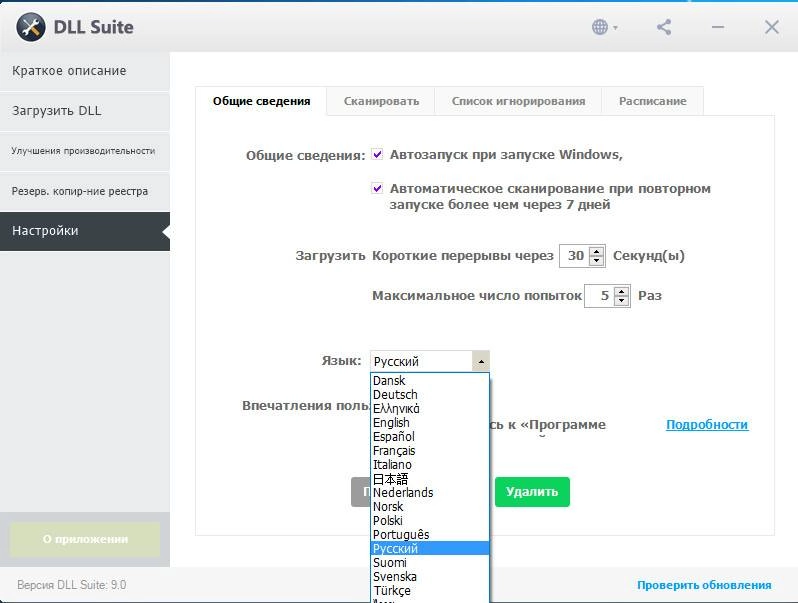
Task: Switch to the Расписание tab
Action: pos(652,101)
